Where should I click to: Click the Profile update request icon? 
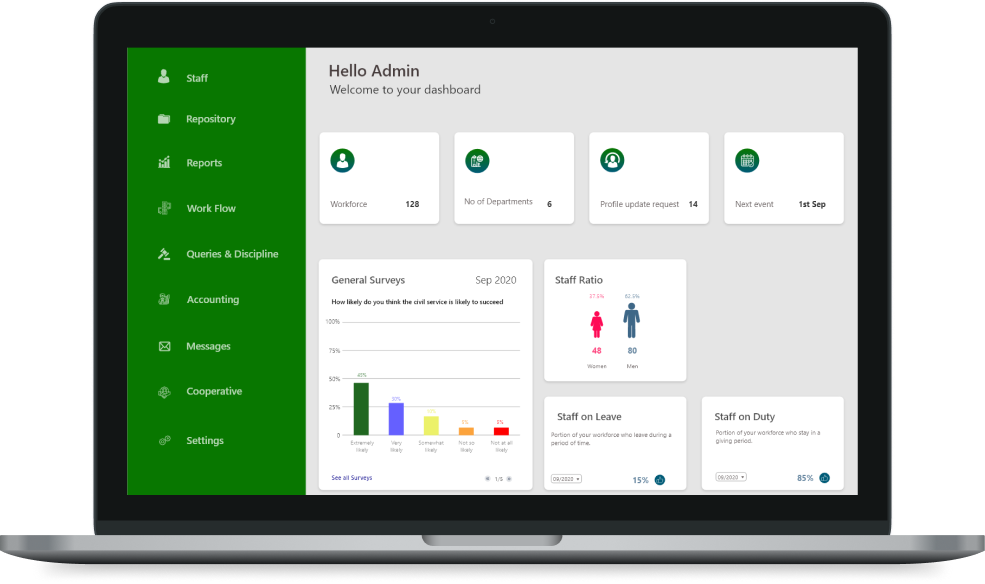pyautogui.click(x=612, y=159)
